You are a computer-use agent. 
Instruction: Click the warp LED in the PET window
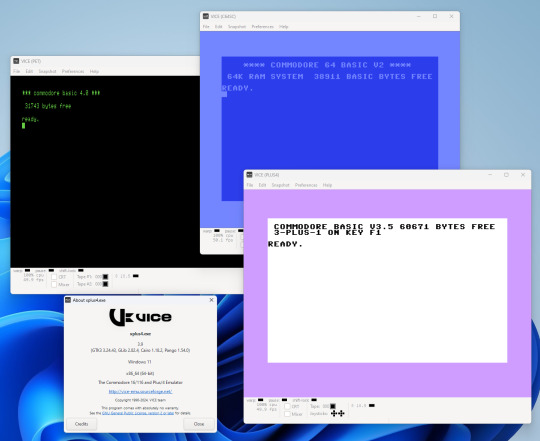(28, 271)
